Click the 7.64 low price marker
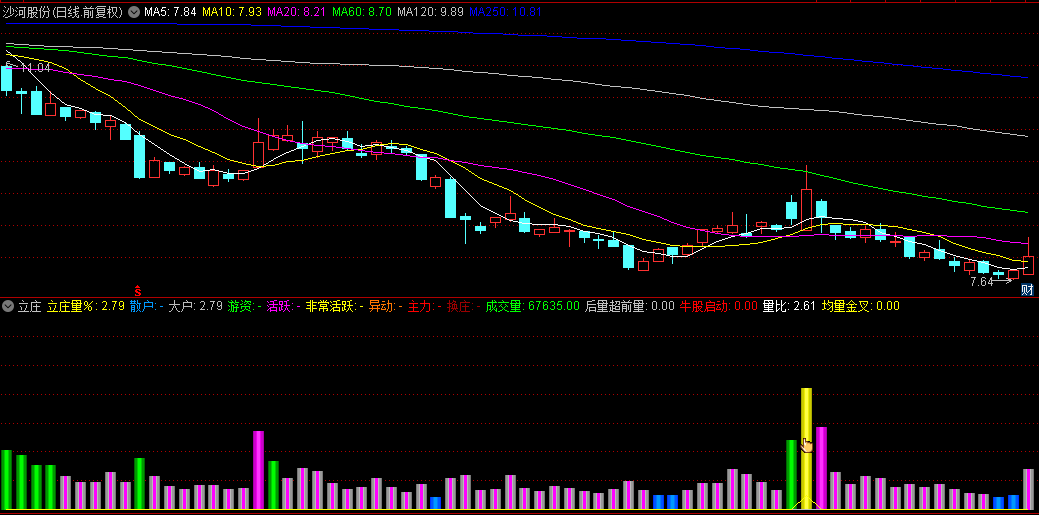This screenshot has width=1039, height=515. point(981,282)
